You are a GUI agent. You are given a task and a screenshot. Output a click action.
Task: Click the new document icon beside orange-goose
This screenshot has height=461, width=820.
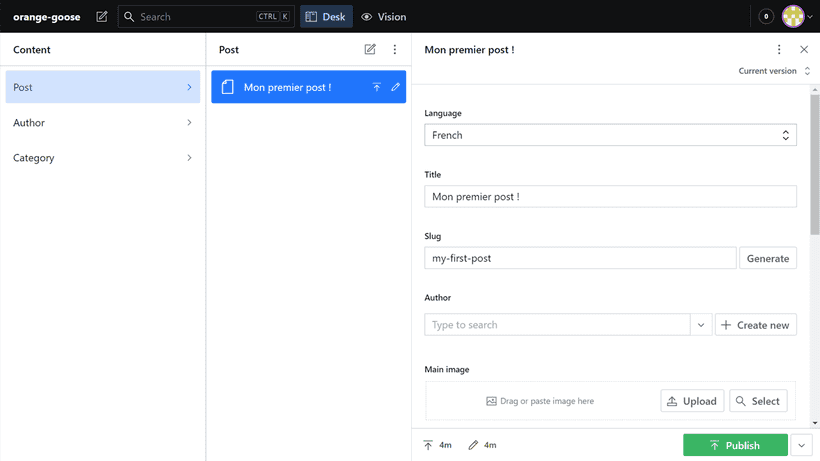click(102, 17)
